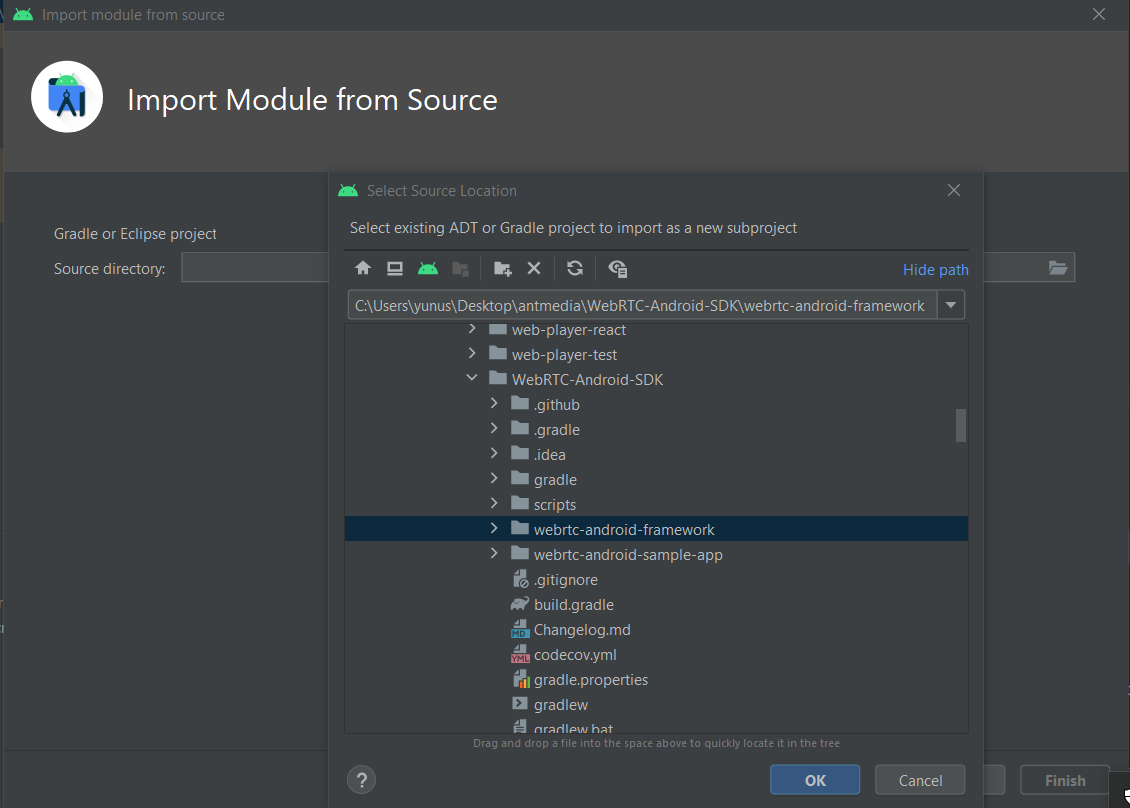Click the .gitignore file icon
This screenshot has width=1130, height=808.
520,579
